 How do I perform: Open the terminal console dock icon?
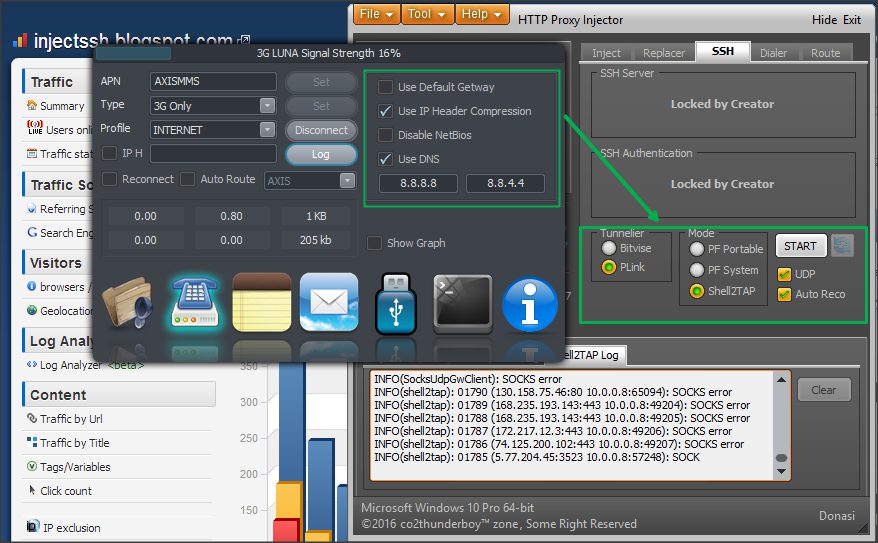click(x=463, y=303)
